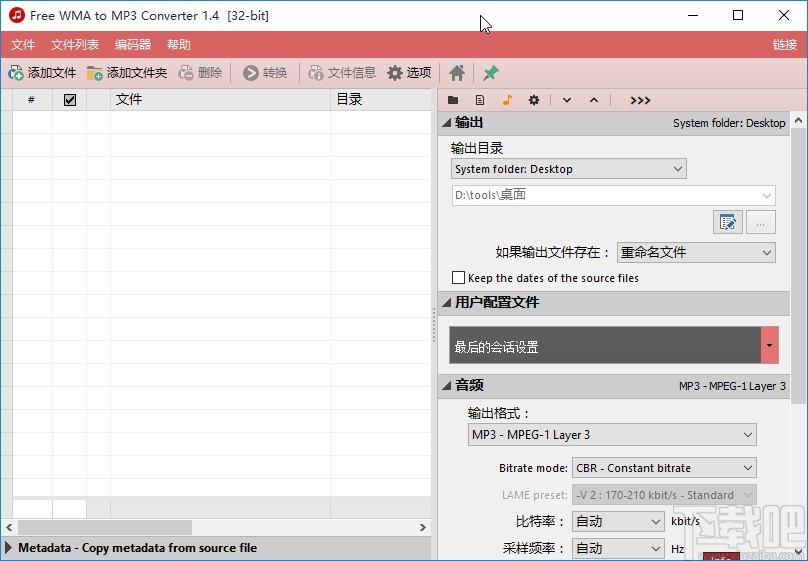Click the 文件 column header

click(x=221, y=99)
